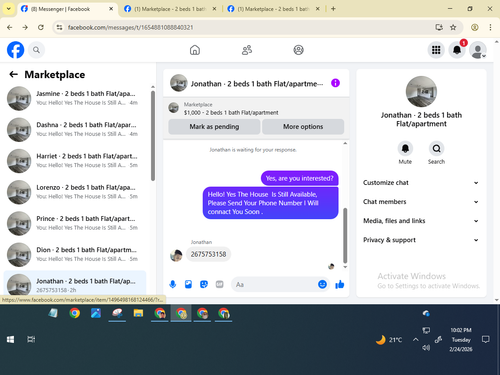Expand Privacy & support section
The image size is (500, 375).
(x=421, y=240)
